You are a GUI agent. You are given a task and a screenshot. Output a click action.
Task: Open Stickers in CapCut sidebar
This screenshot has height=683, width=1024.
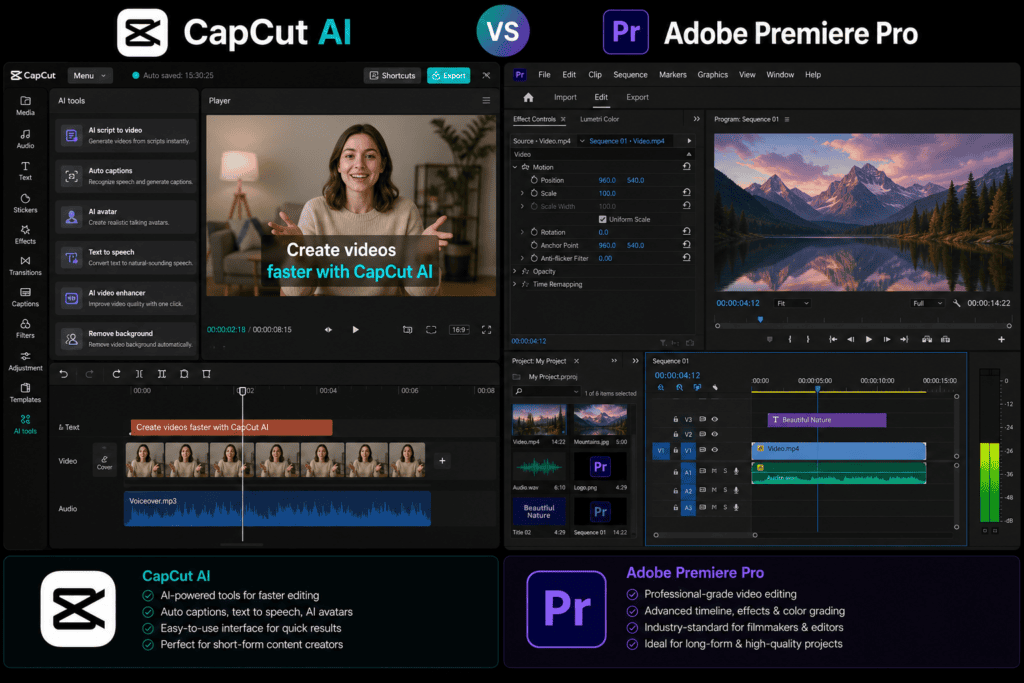click(x=25, y=203)
